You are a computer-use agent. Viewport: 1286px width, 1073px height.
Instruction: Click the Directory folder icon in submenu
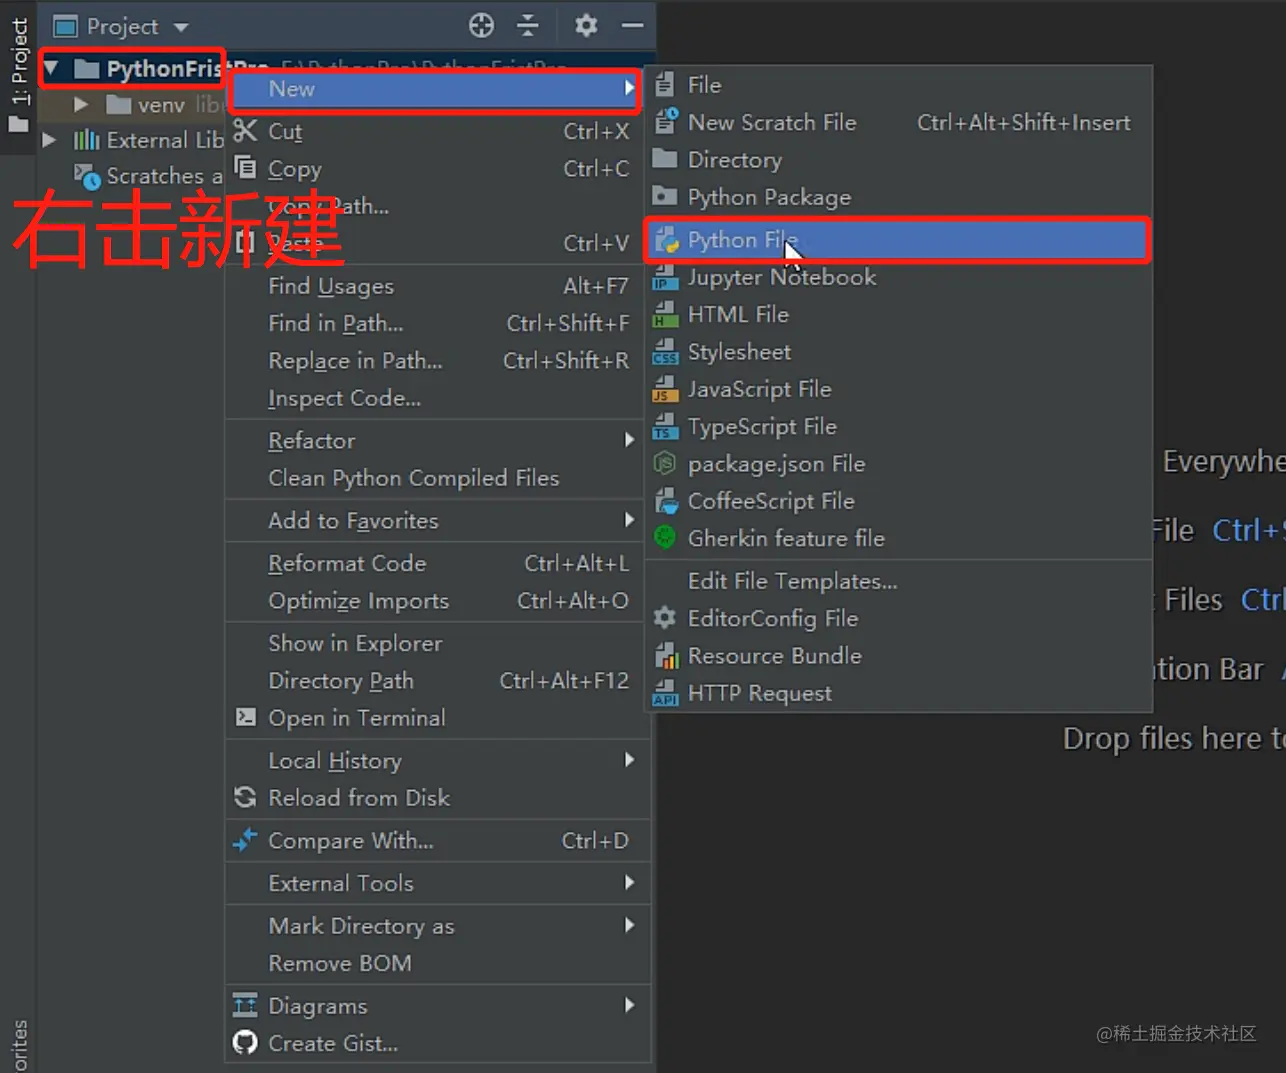click(665, 159)
